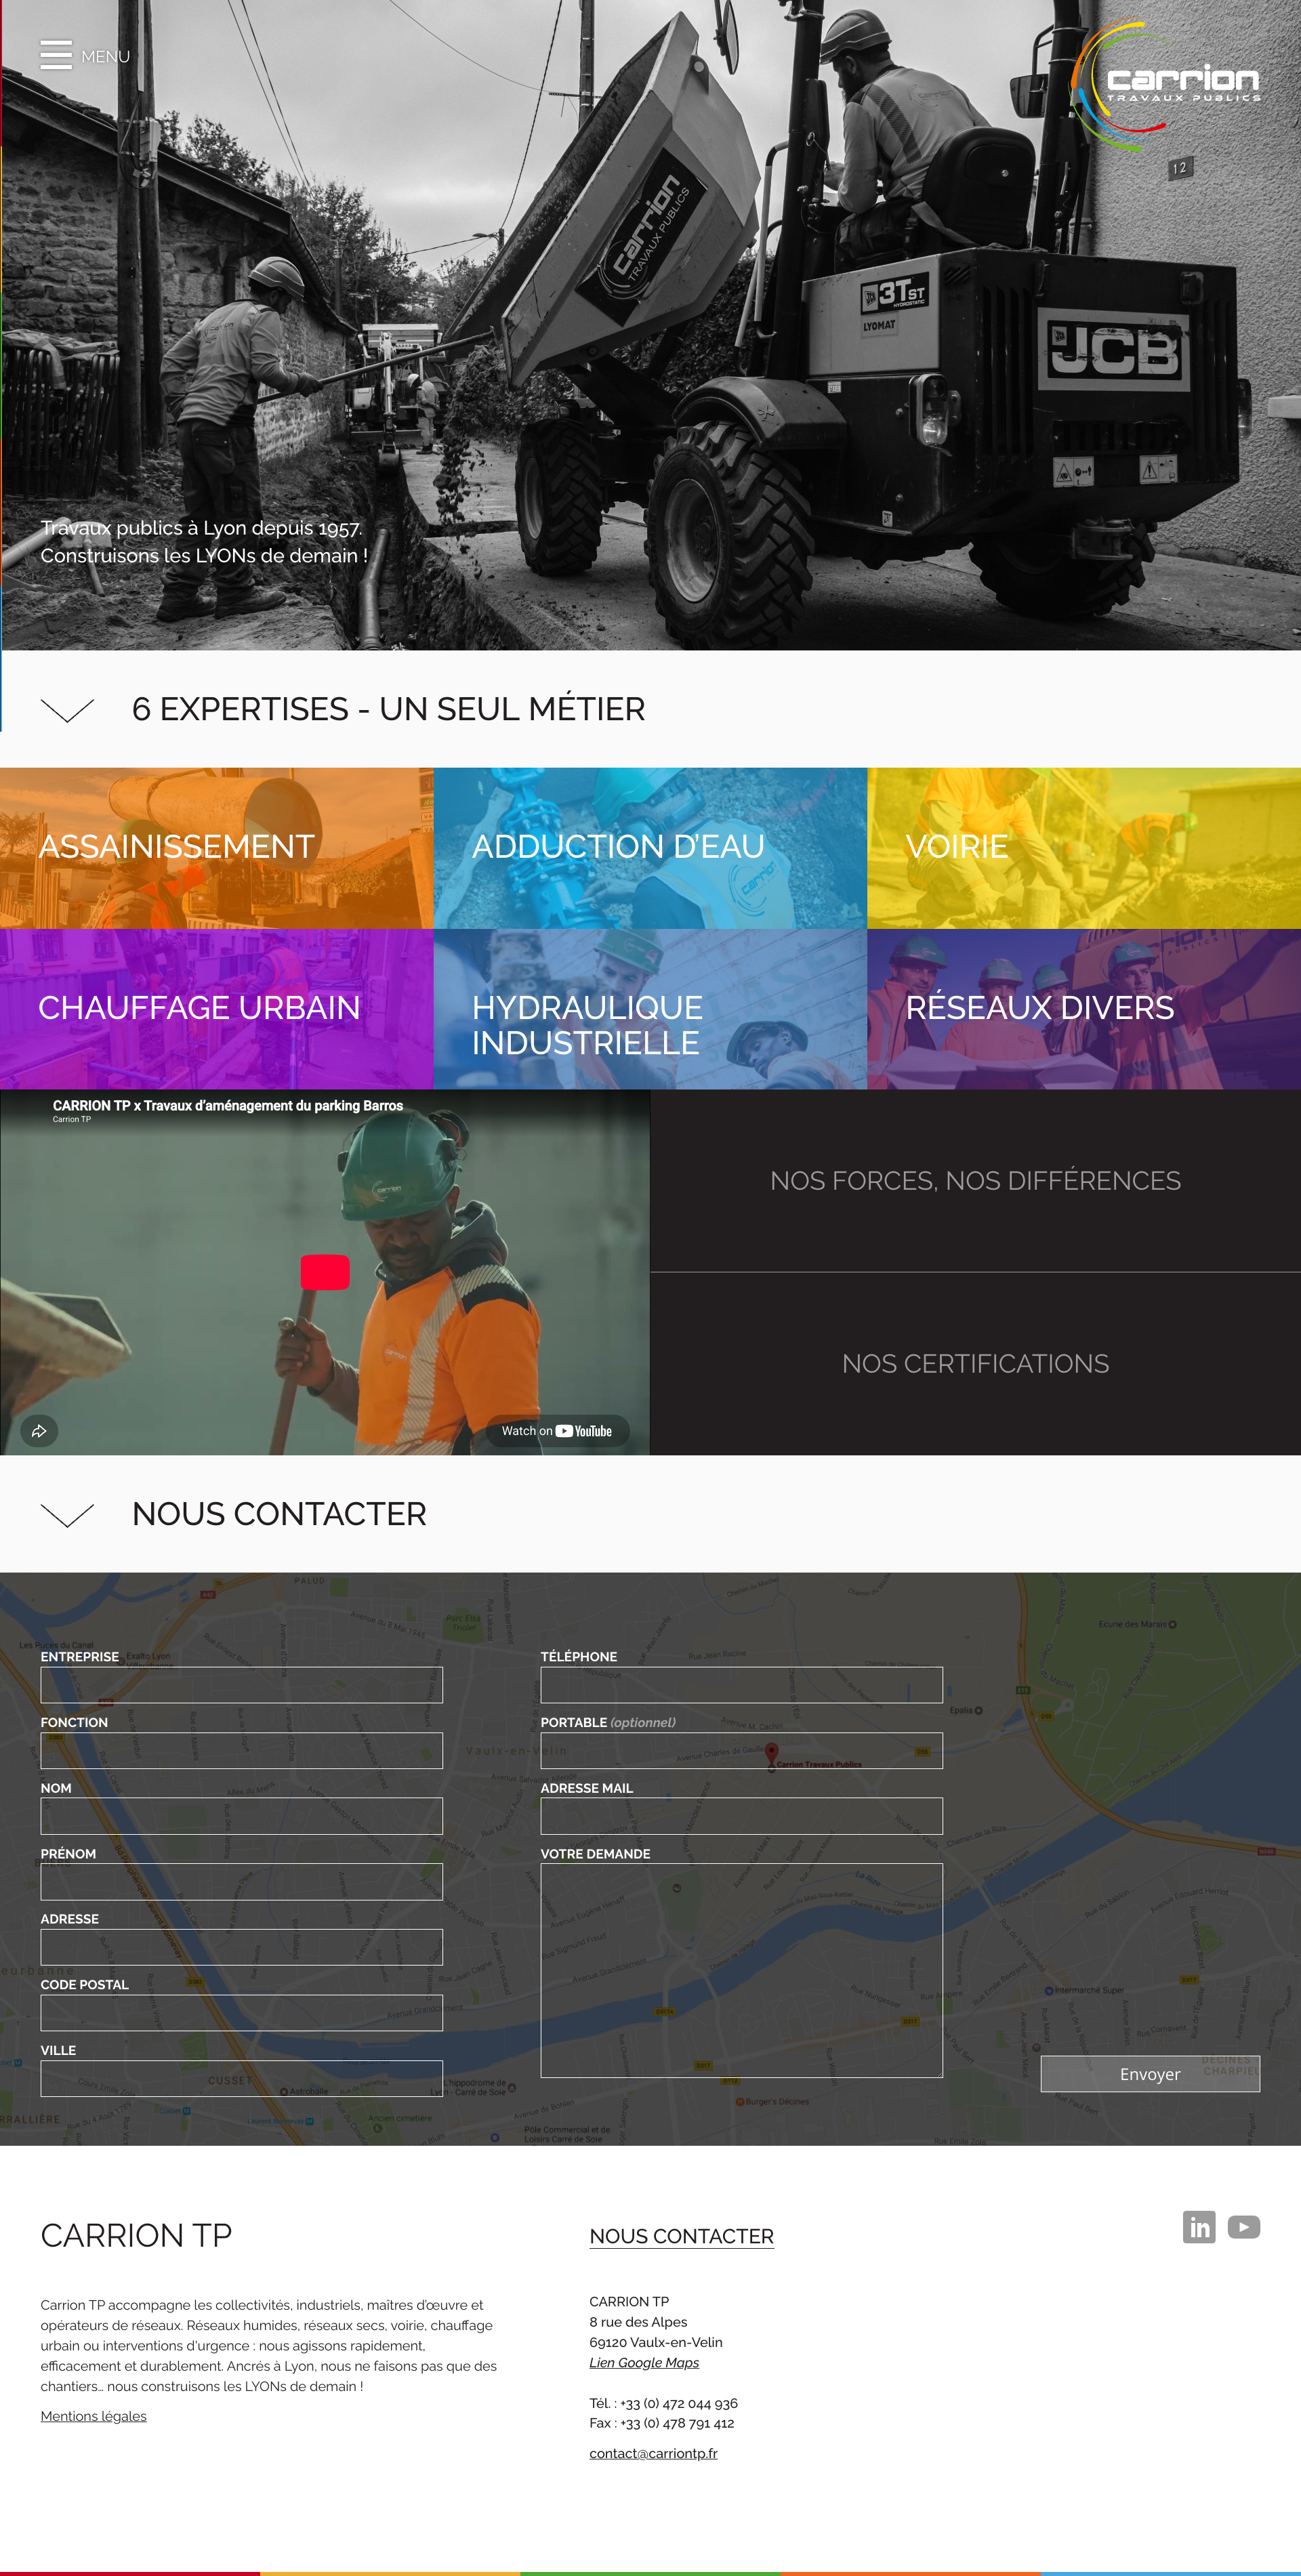
Task: Click the PORTABLE optional input field
Action: coord(741,1750)
